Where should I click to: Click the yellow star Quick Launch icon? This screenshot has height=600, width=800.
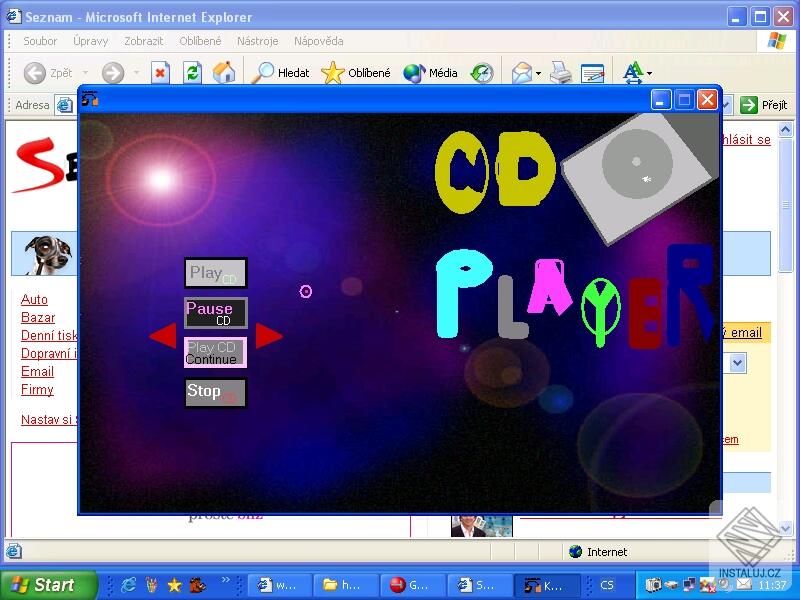click(x=174, y=585)
